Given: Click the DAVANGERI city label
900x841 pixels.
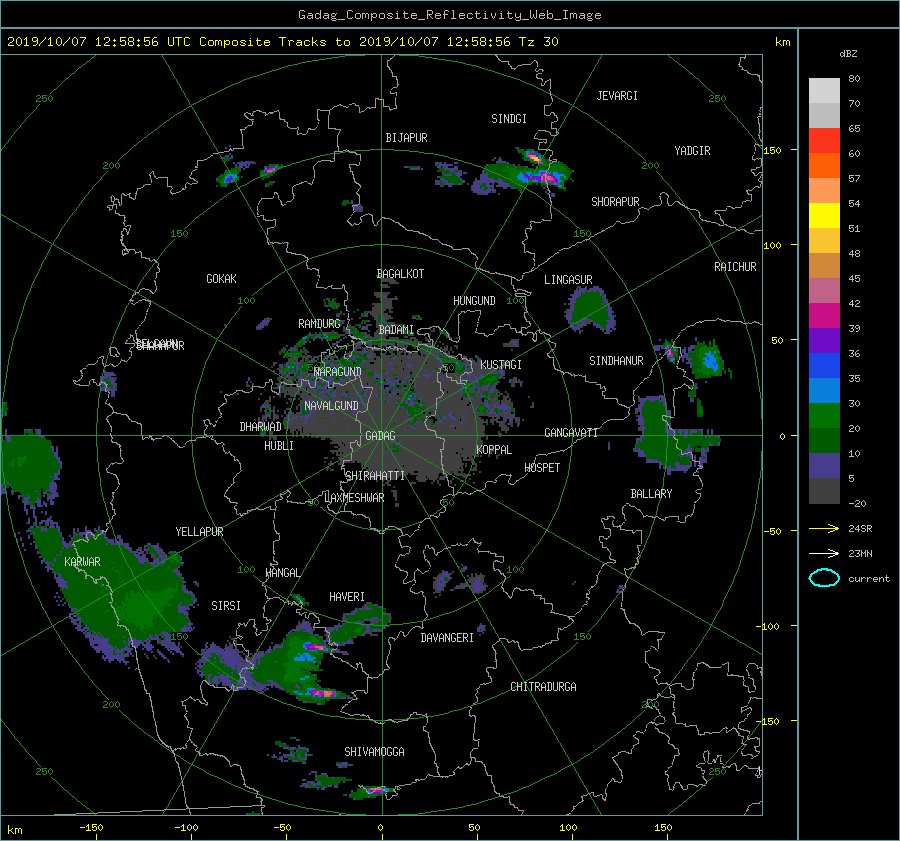Looking at the screenshot, I should tap(447, 638).
